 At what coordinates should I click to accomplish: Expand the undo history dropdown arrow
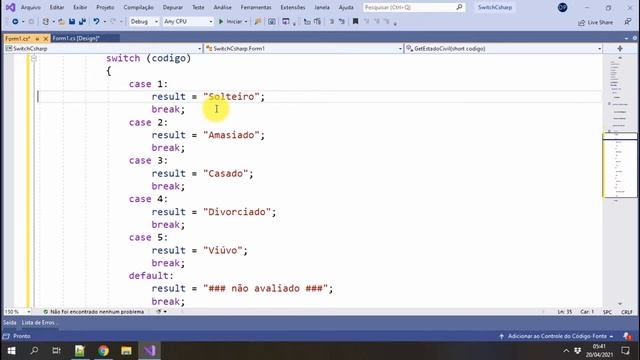[104, 22]
